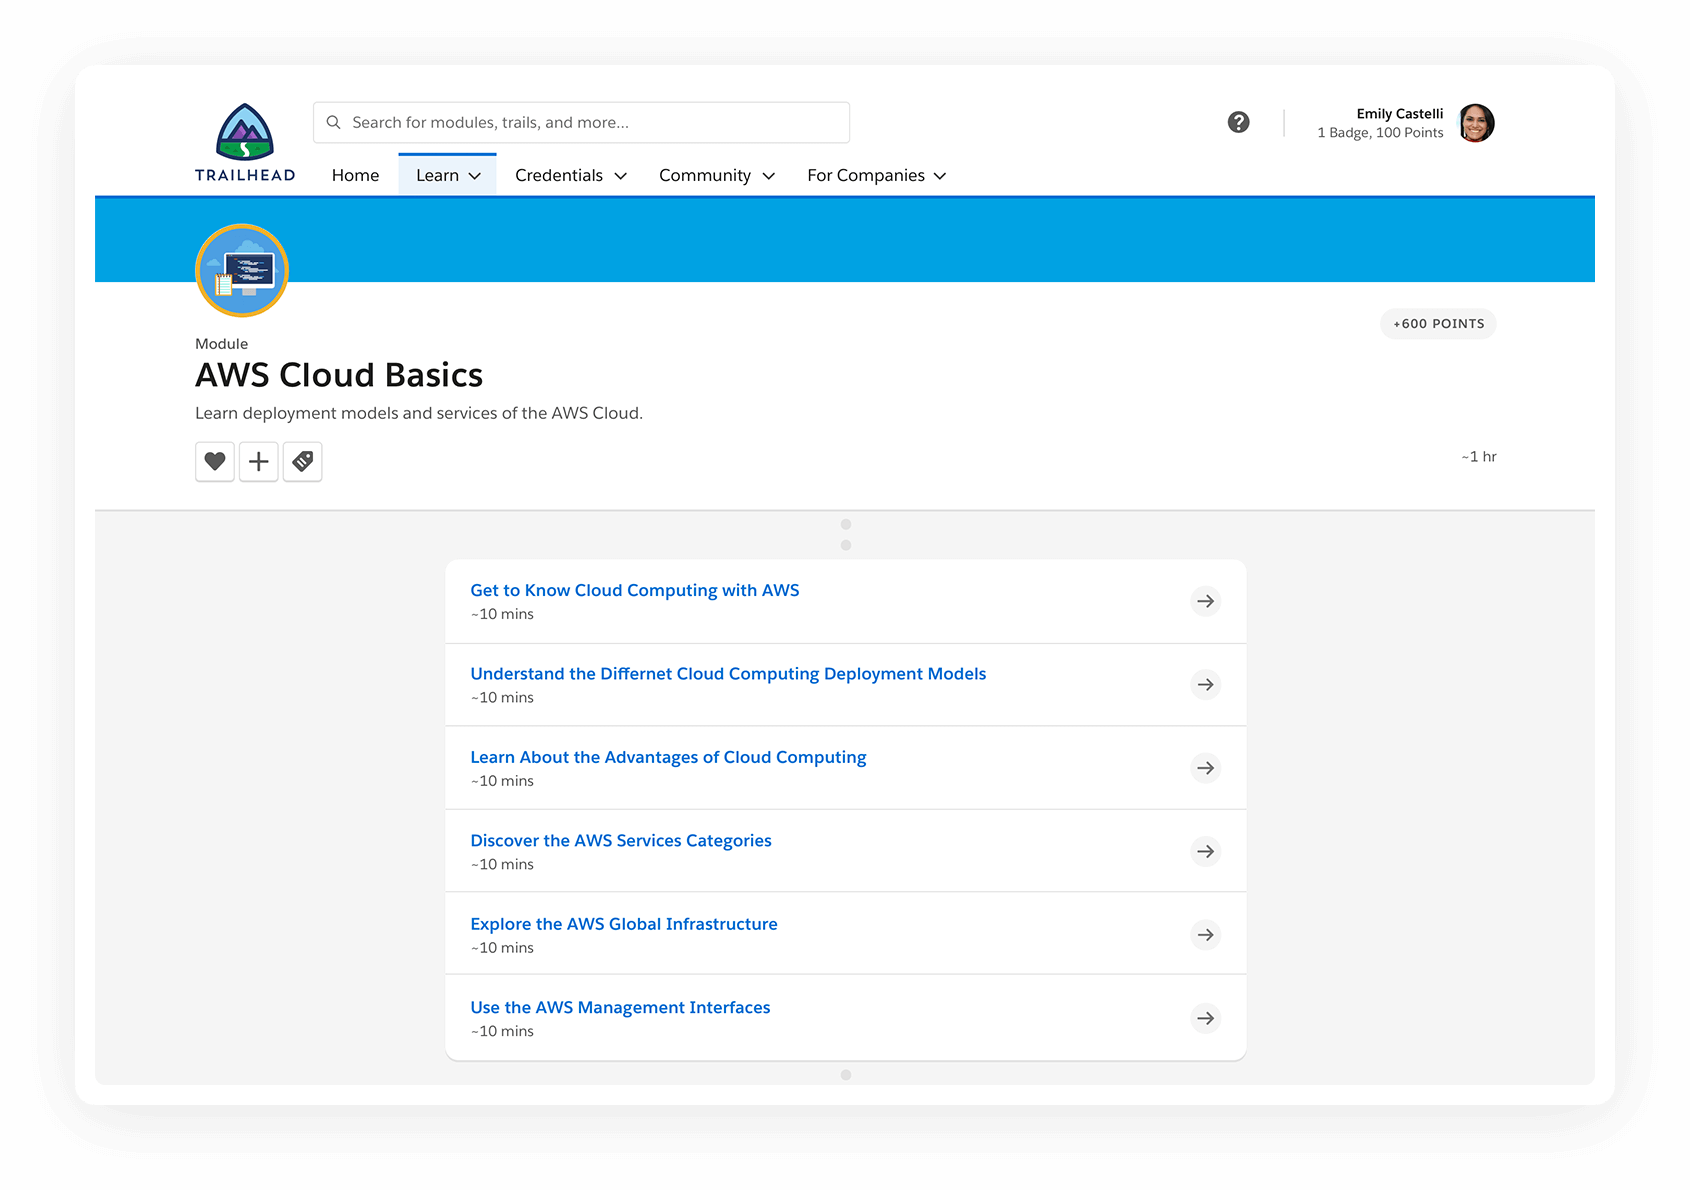This screenshot has height=1190, width=1690.
Task: Add module using the plus icon
Action: click(258, 461)
